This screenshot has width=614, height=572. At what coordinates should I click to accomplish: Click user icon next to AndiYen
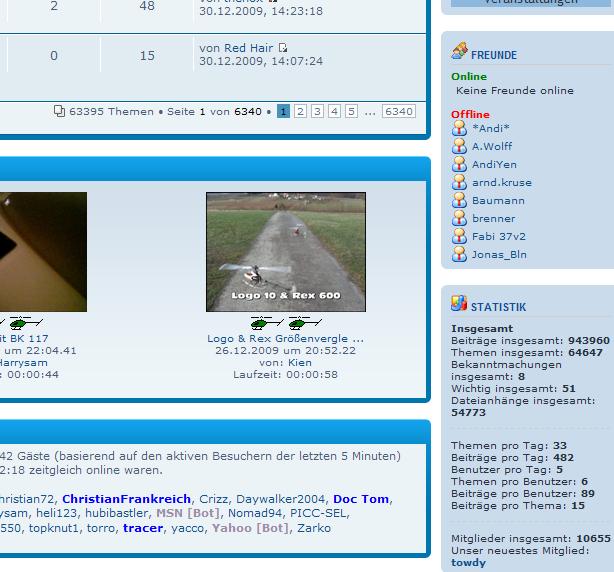pos(459,164)
